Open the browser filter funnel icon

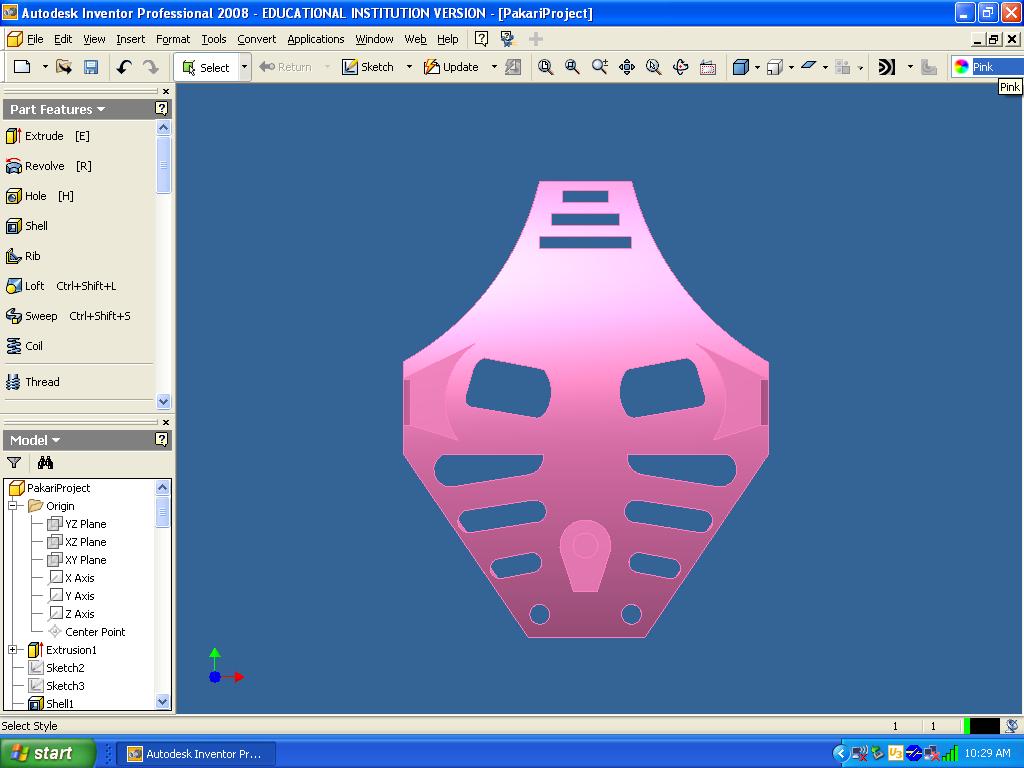coord(14,463)
